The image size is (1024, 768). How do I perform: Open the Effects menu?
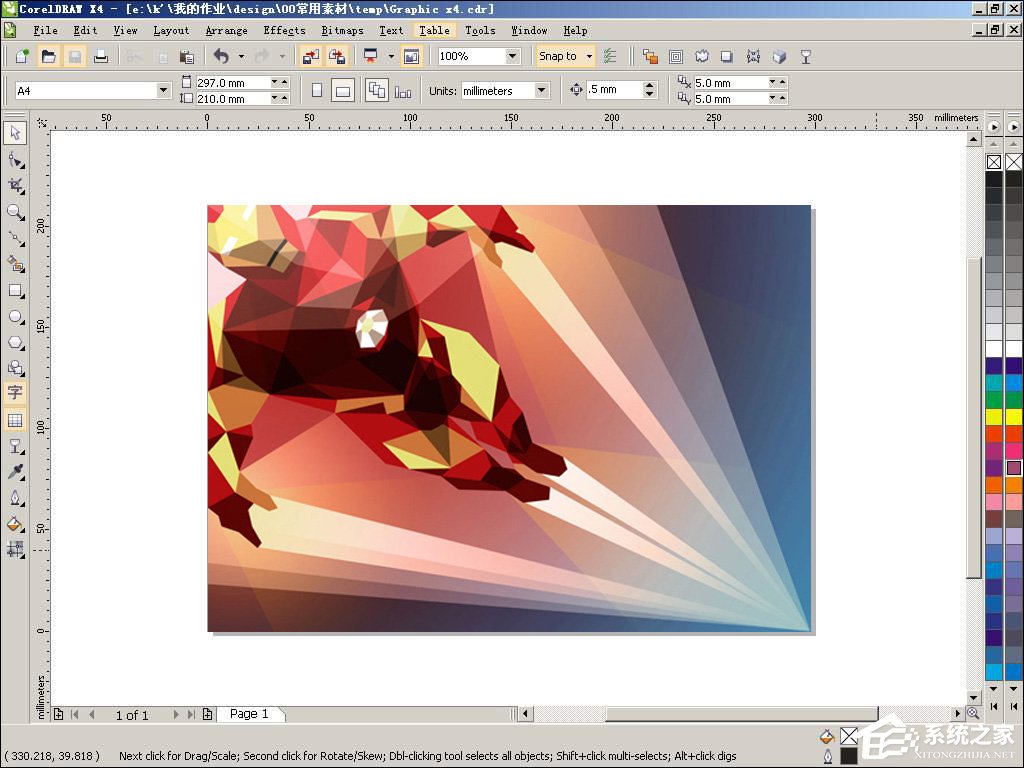coord(284,31)
